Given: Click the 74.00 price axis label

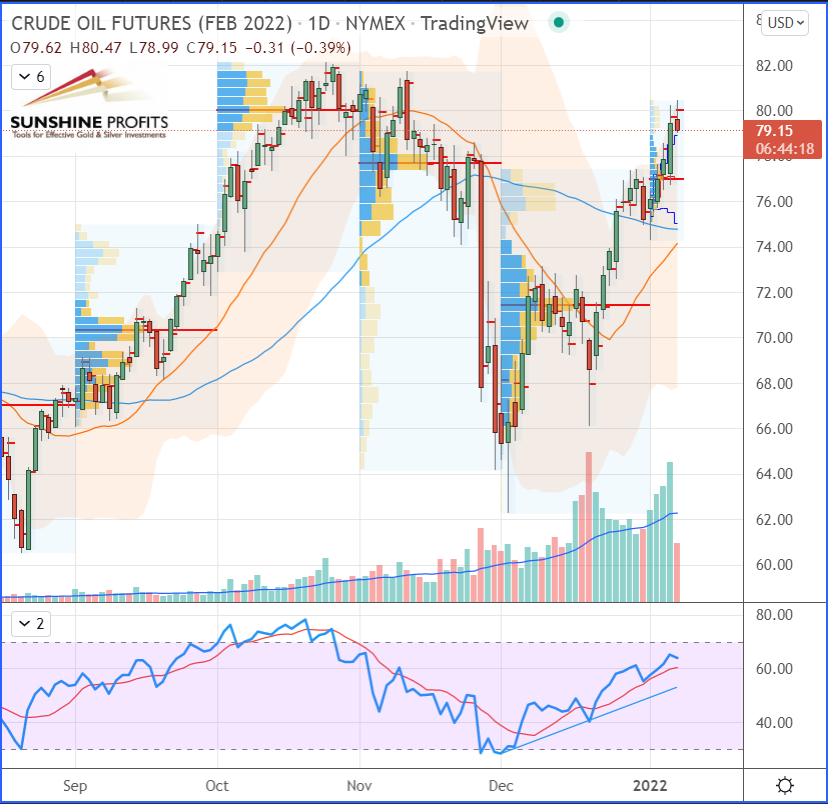Looking at the screenshot, I should point(774,247).
